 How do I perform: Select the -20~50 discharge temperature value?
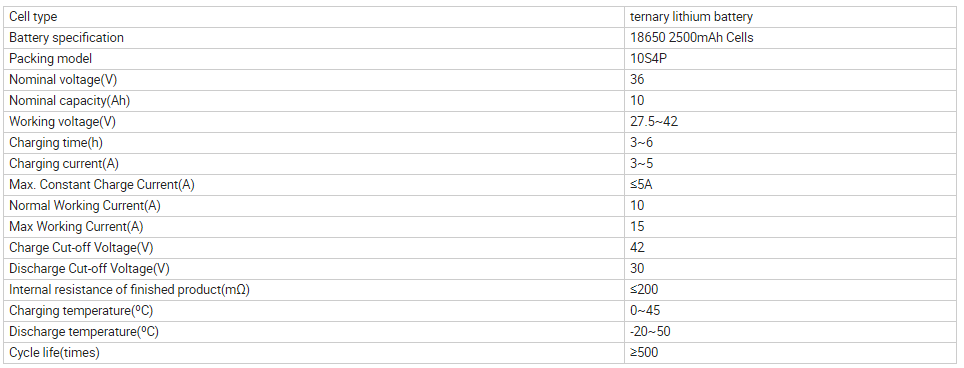coord(650,332)
